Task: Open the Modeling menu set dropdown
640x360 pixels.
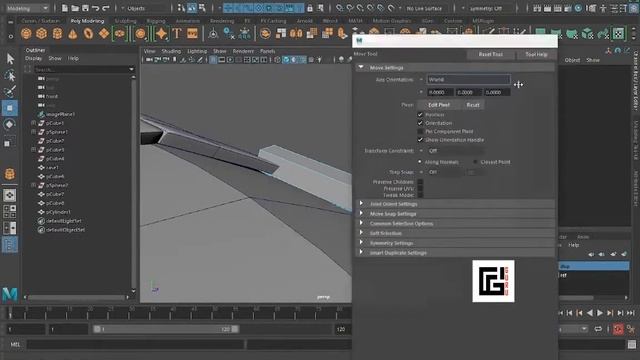Action: tap(27, 8)
